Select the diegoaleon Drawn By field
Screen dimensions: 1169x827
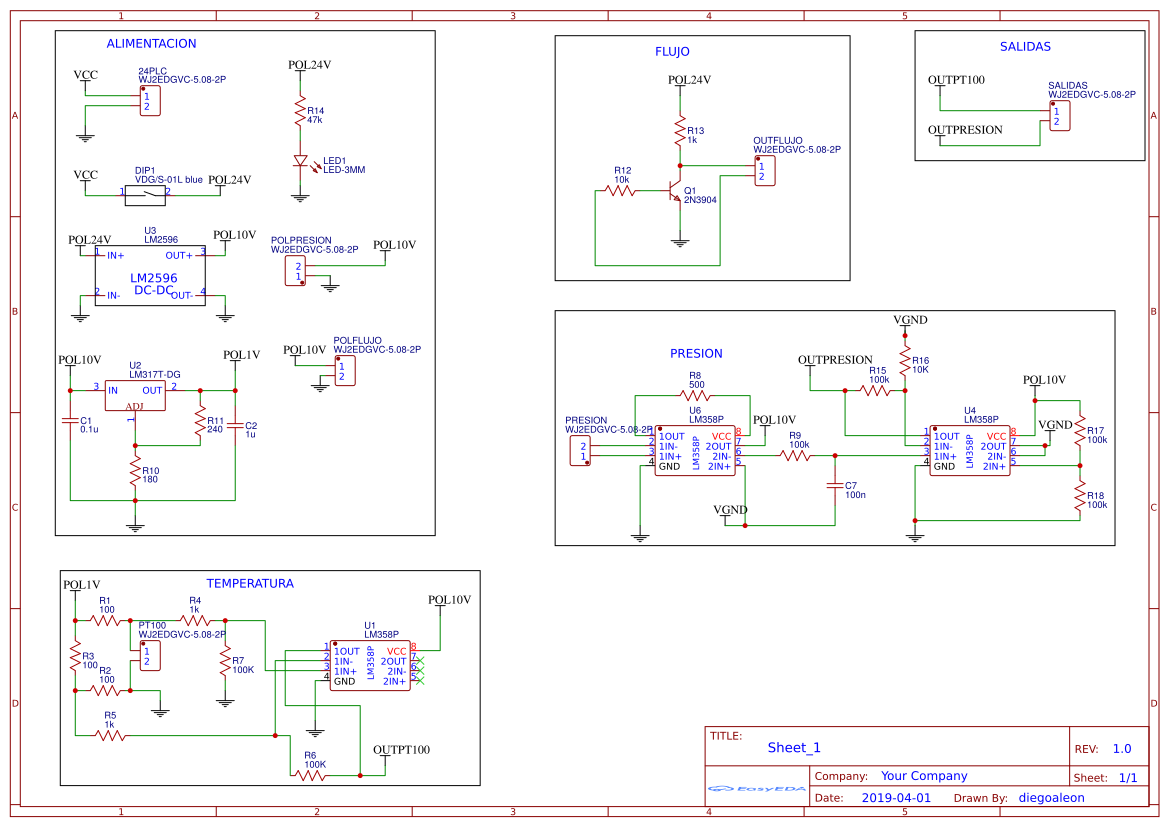point(1051,797)
